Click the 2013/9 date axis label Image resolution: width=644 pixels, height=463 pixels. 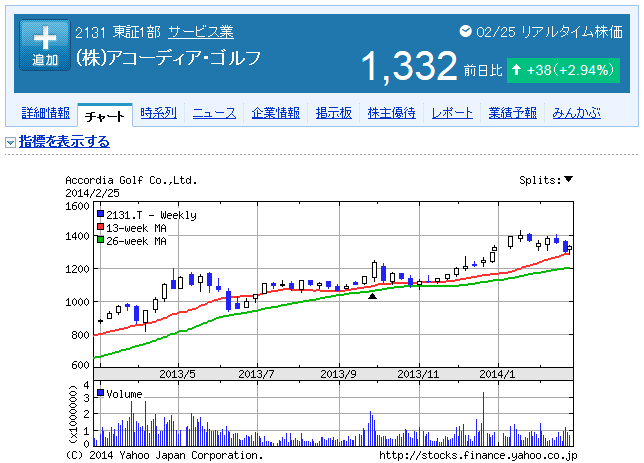click(x=338, y=374)
